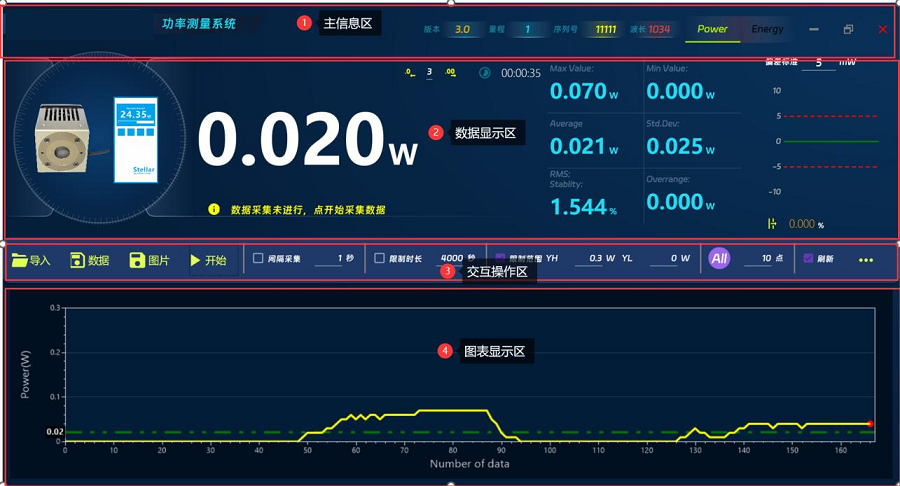Click the YH upper limit input field
Viewport: 900px width, 486px height.
[x=600, y=258]
